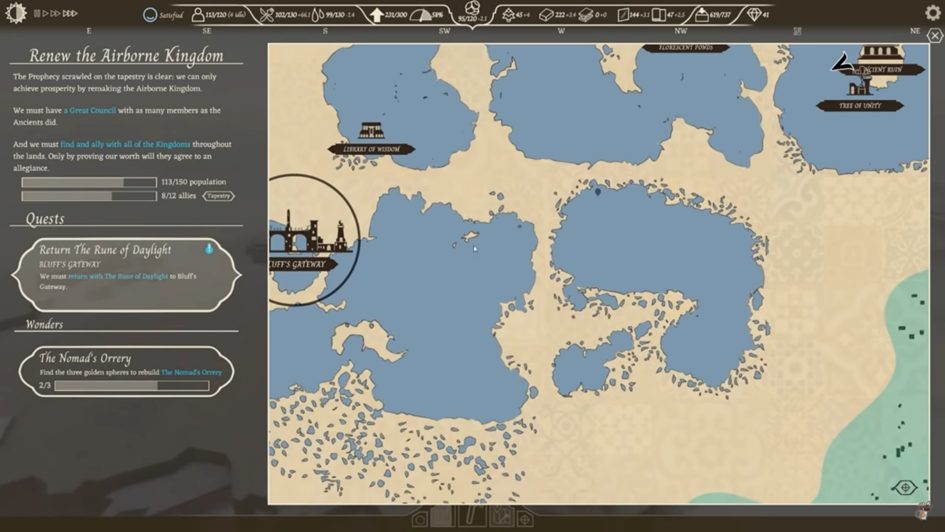Open the find and ally with Kingdoms link
Viewport: 945px width, 532px height.
(x=125, y=144)
